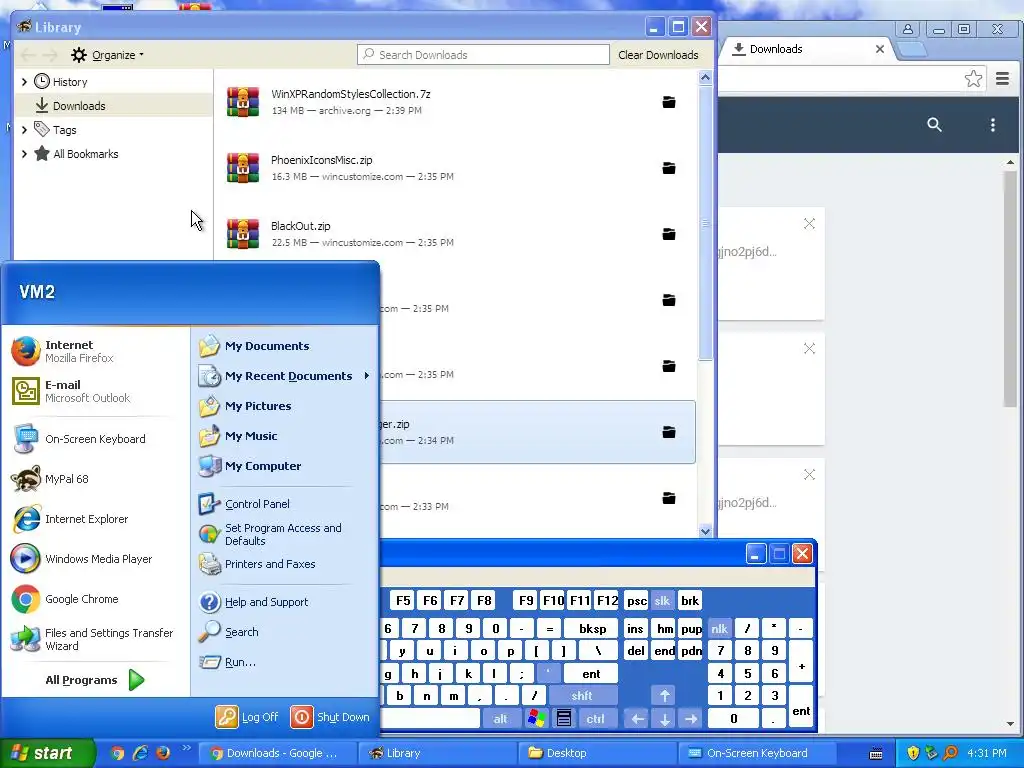The width and height of the screenshot is (1024, 768).
Task: Toggle the shft key on keyboard
Action: [x=582, y=696]
